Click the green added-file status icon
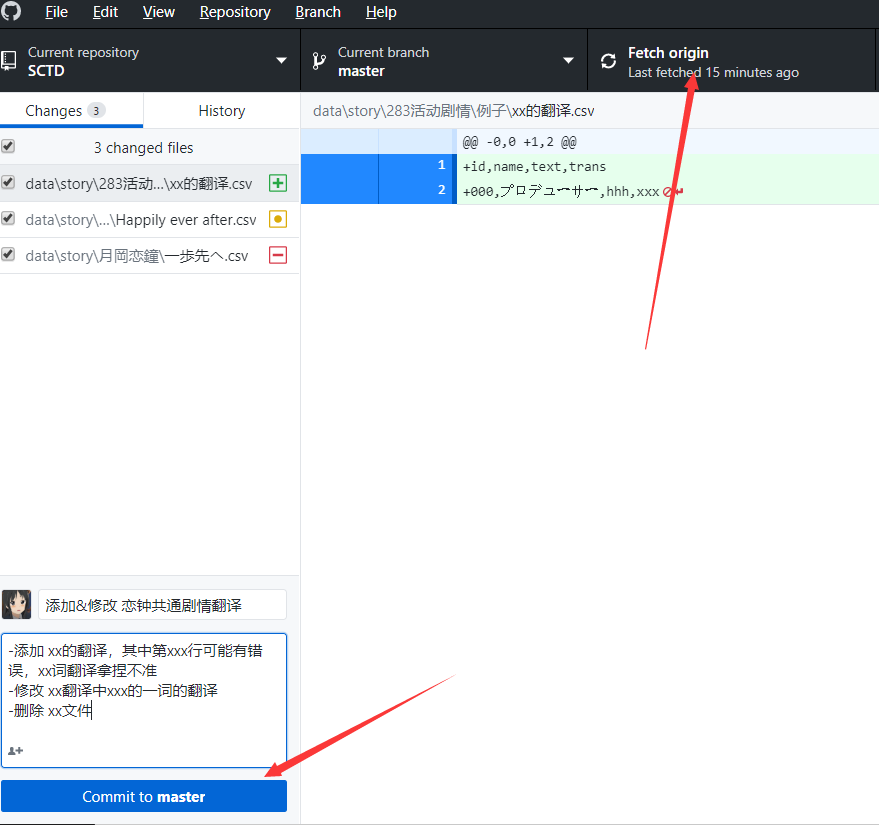 [278, 183]
